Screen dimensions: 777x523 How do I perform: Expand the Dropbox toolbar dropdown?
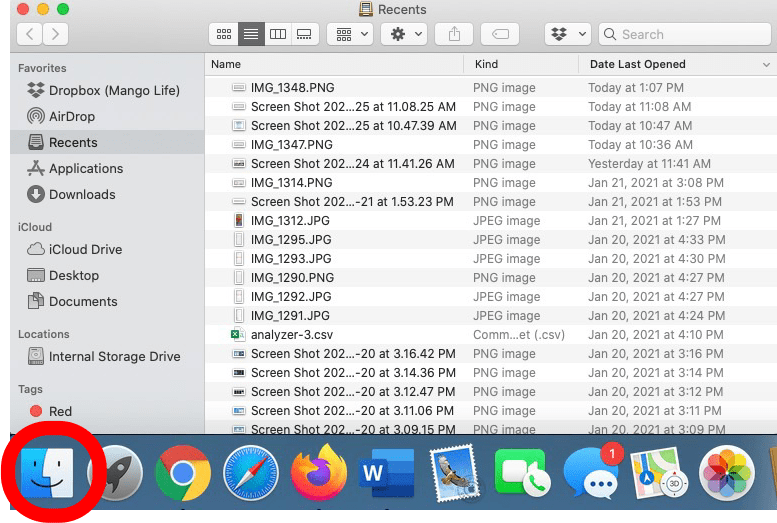click(567, 34)
